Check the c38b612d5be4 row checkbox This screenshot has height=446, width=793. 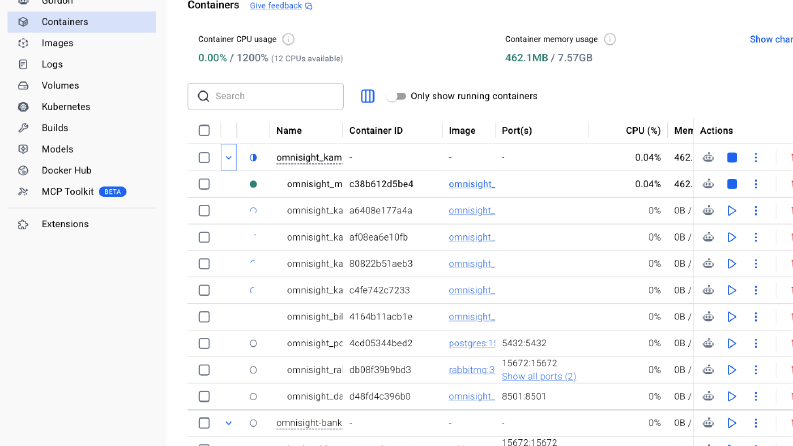pos(204,184)
